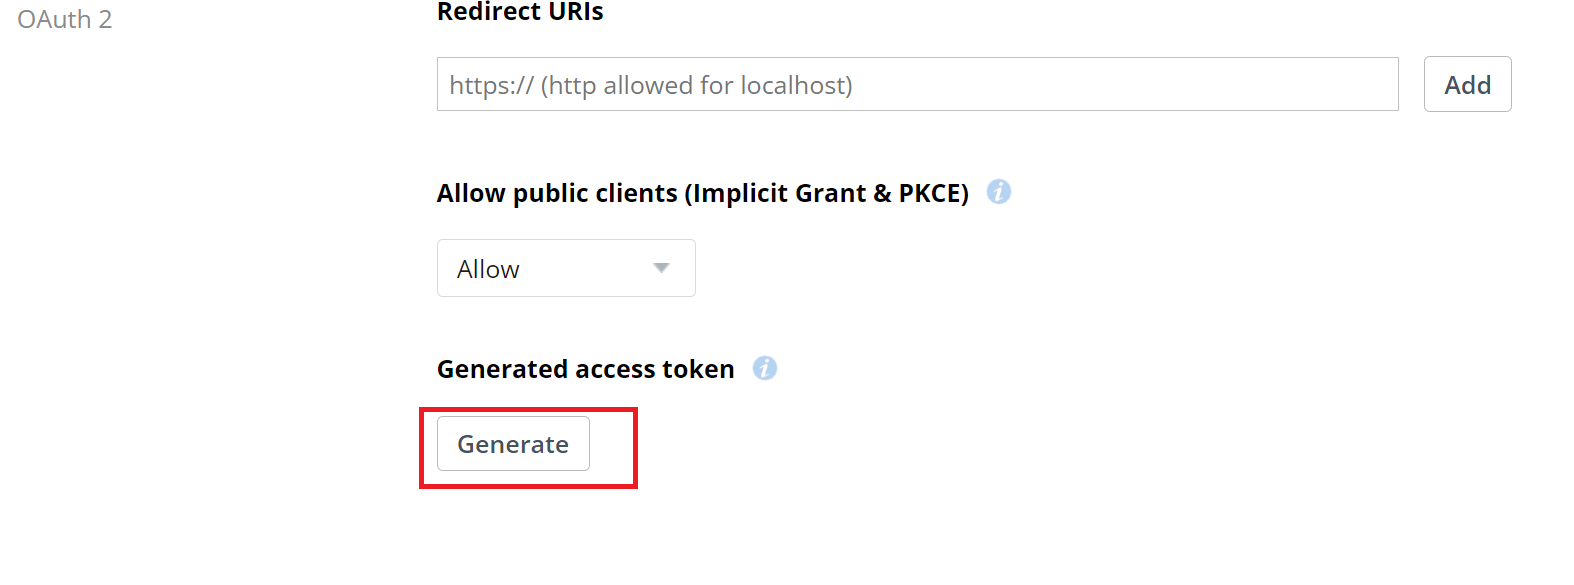
Task: Select the OAuth 2 section label
Action: pos(65,20)
